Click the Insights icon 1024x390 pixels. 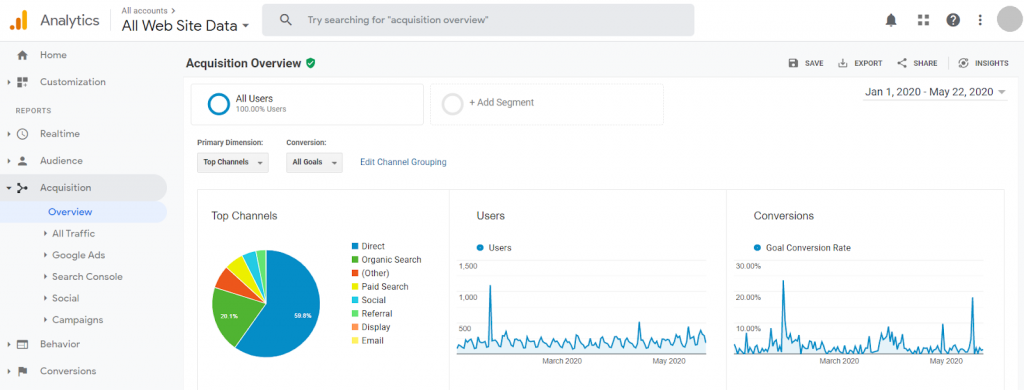click(963, 63)
